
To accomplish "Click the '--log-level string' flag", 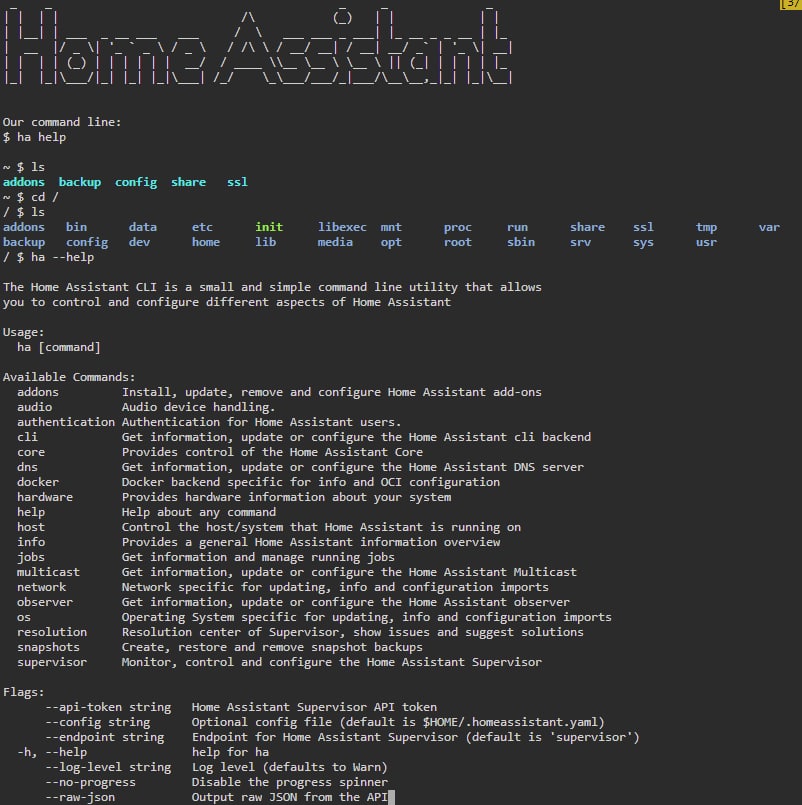I will [x=108, y=767].
